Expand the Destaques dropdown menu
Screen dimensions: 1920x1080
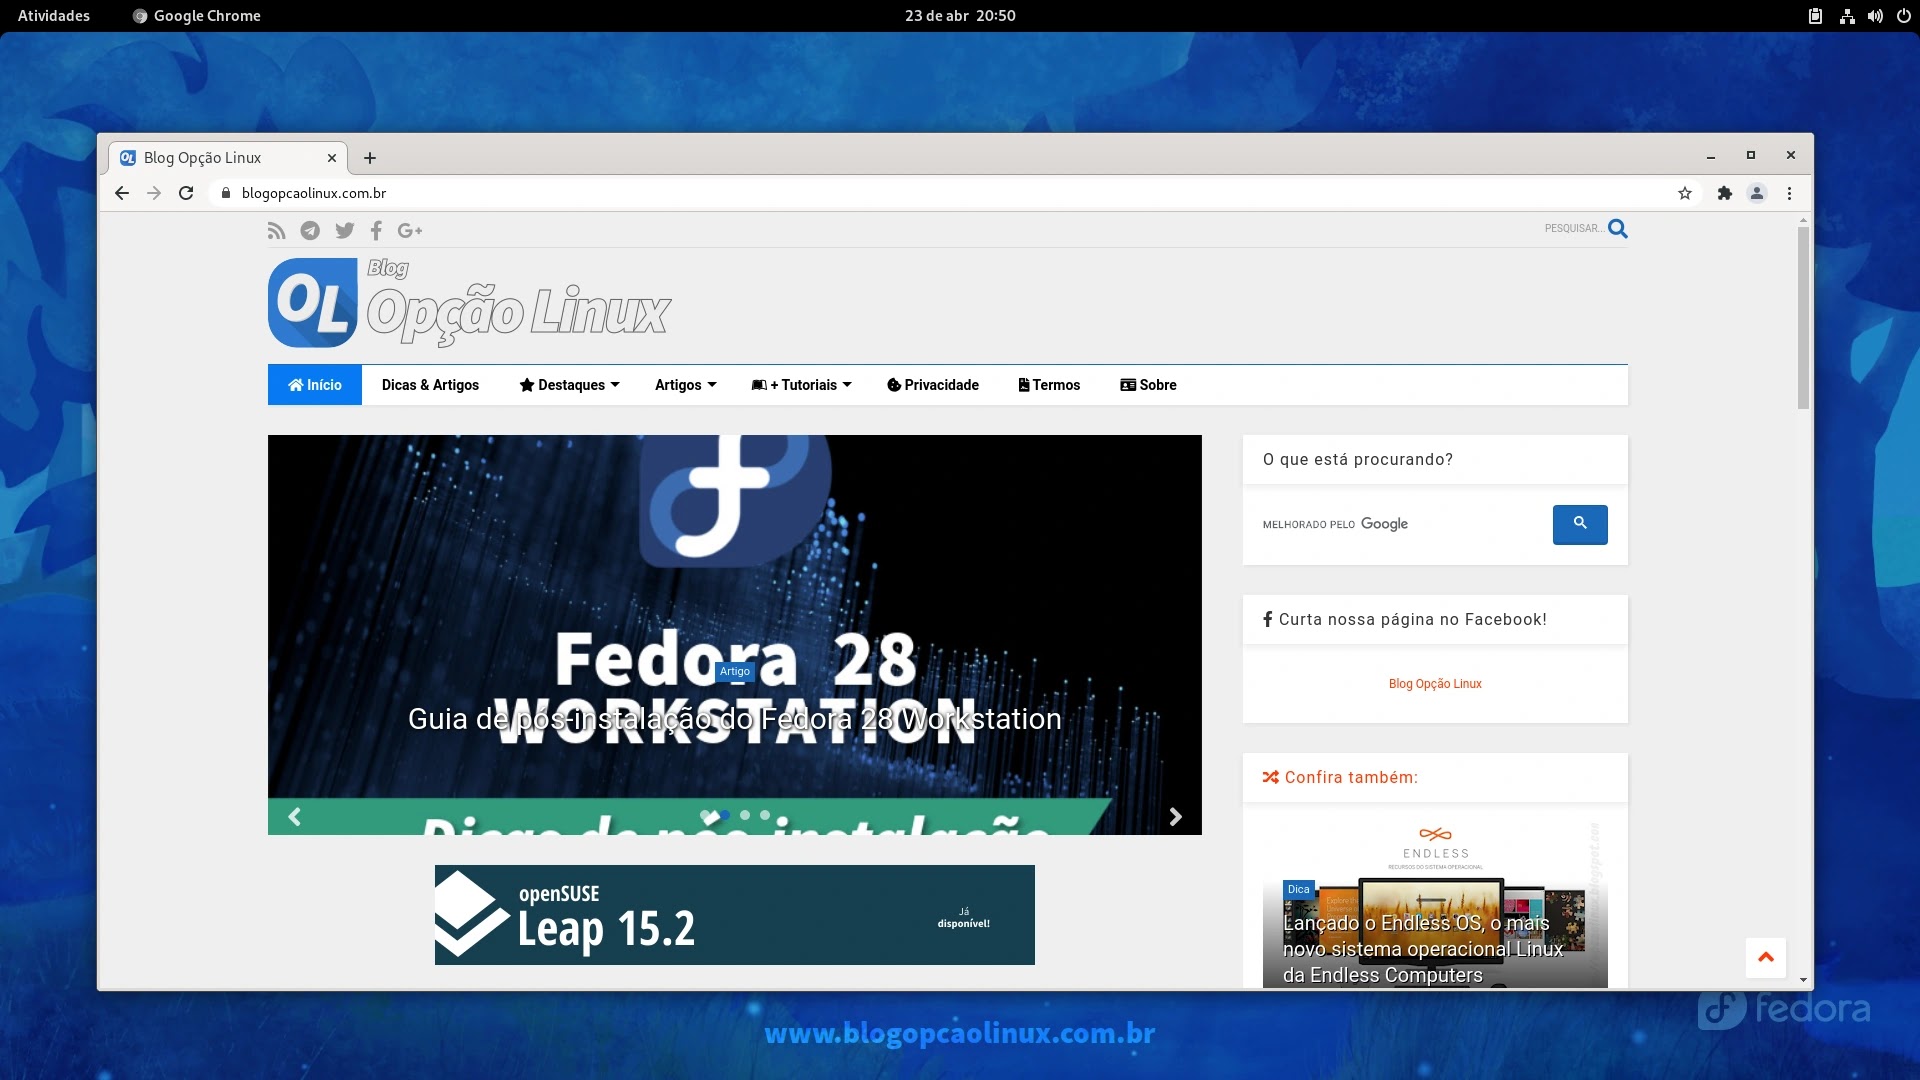(570, 385)
